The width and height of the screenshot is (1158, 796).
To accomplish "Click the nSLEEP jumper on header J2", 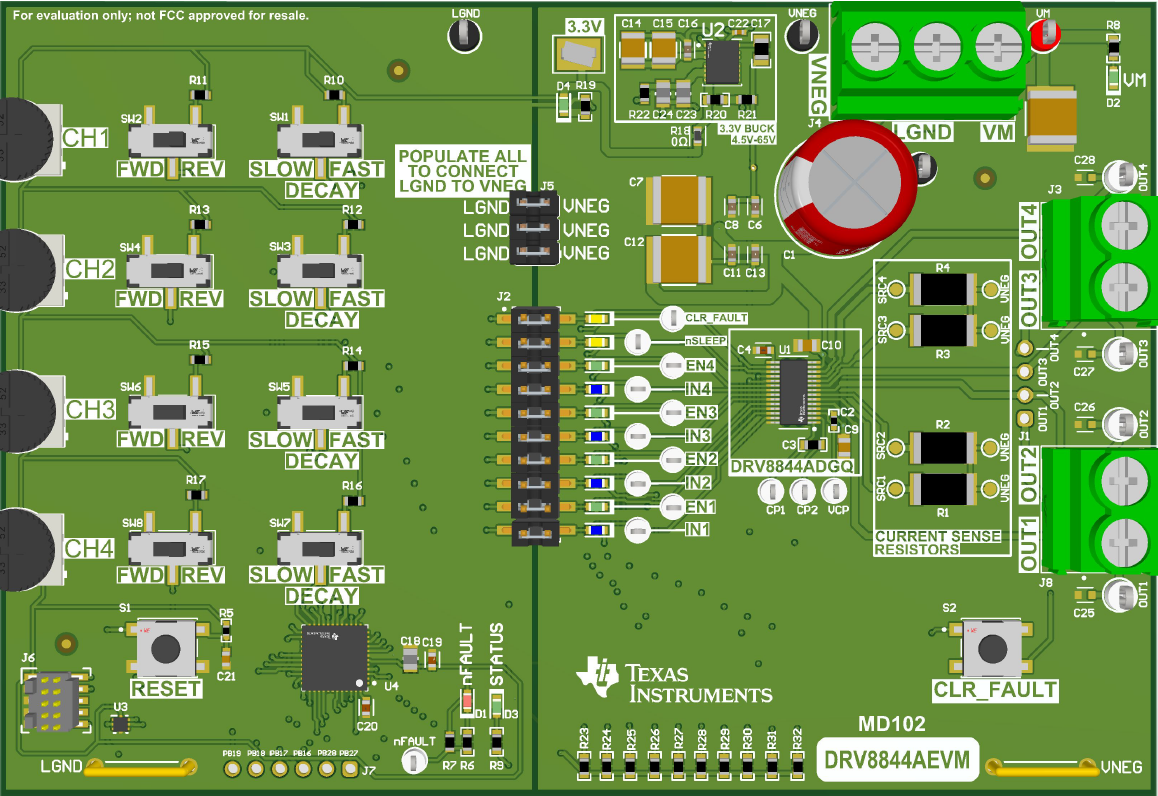I will pos(537,342).
